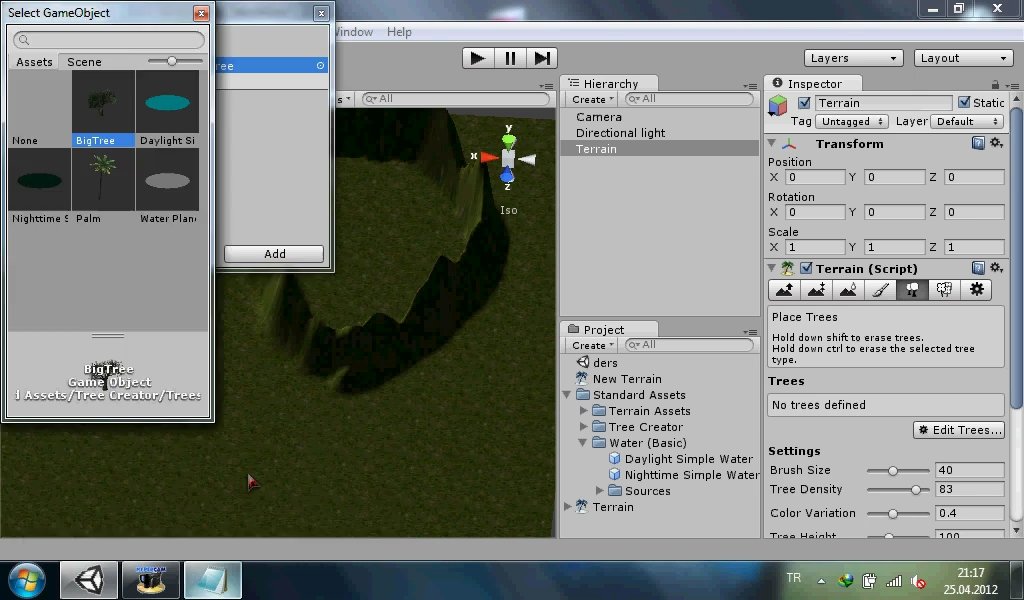Expand the Tree Creator folder
Screen dimensions: 1024x600
point(583,426)
